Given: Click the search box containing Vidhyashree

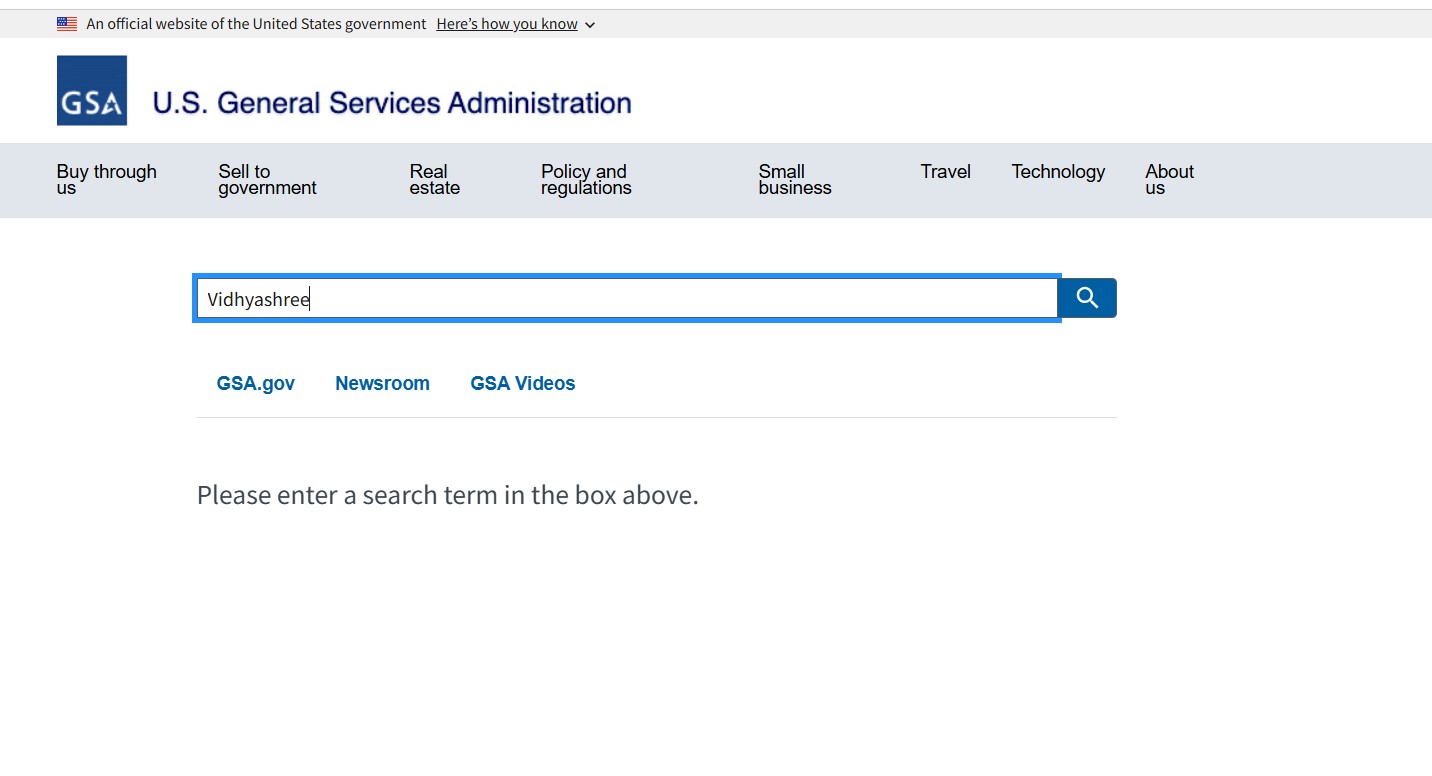Looking at the screenshot, I should tap(627, 299).
